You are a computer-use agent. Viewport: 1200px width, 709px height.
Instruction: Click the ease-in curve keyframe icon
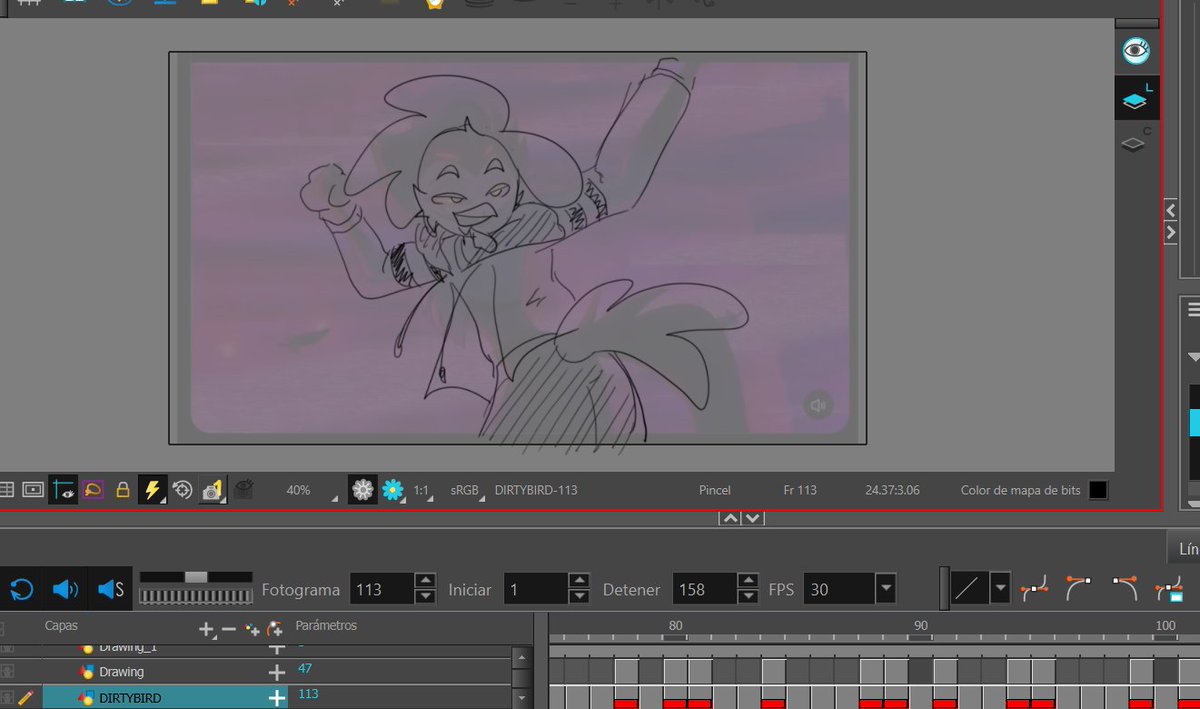tap(1078, 589)
